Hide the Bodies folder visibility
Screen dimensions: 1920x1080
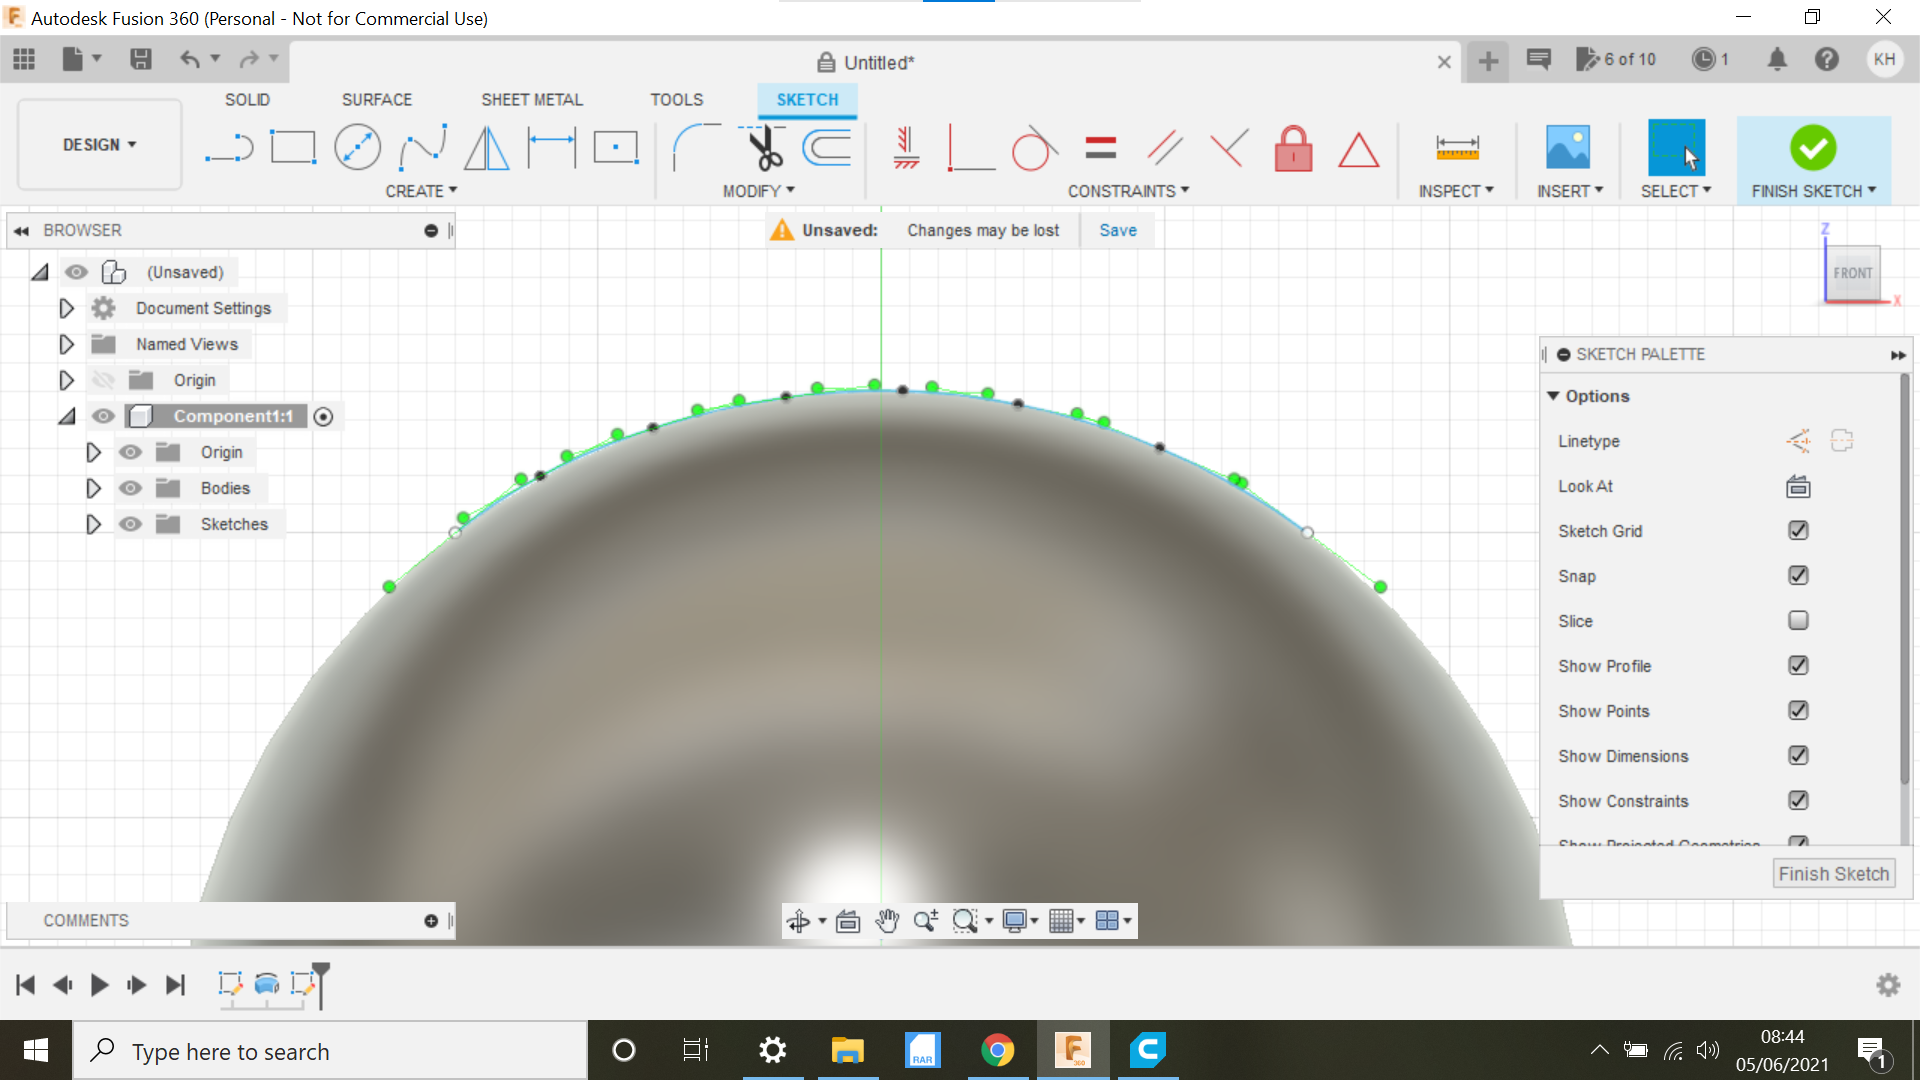130,488
